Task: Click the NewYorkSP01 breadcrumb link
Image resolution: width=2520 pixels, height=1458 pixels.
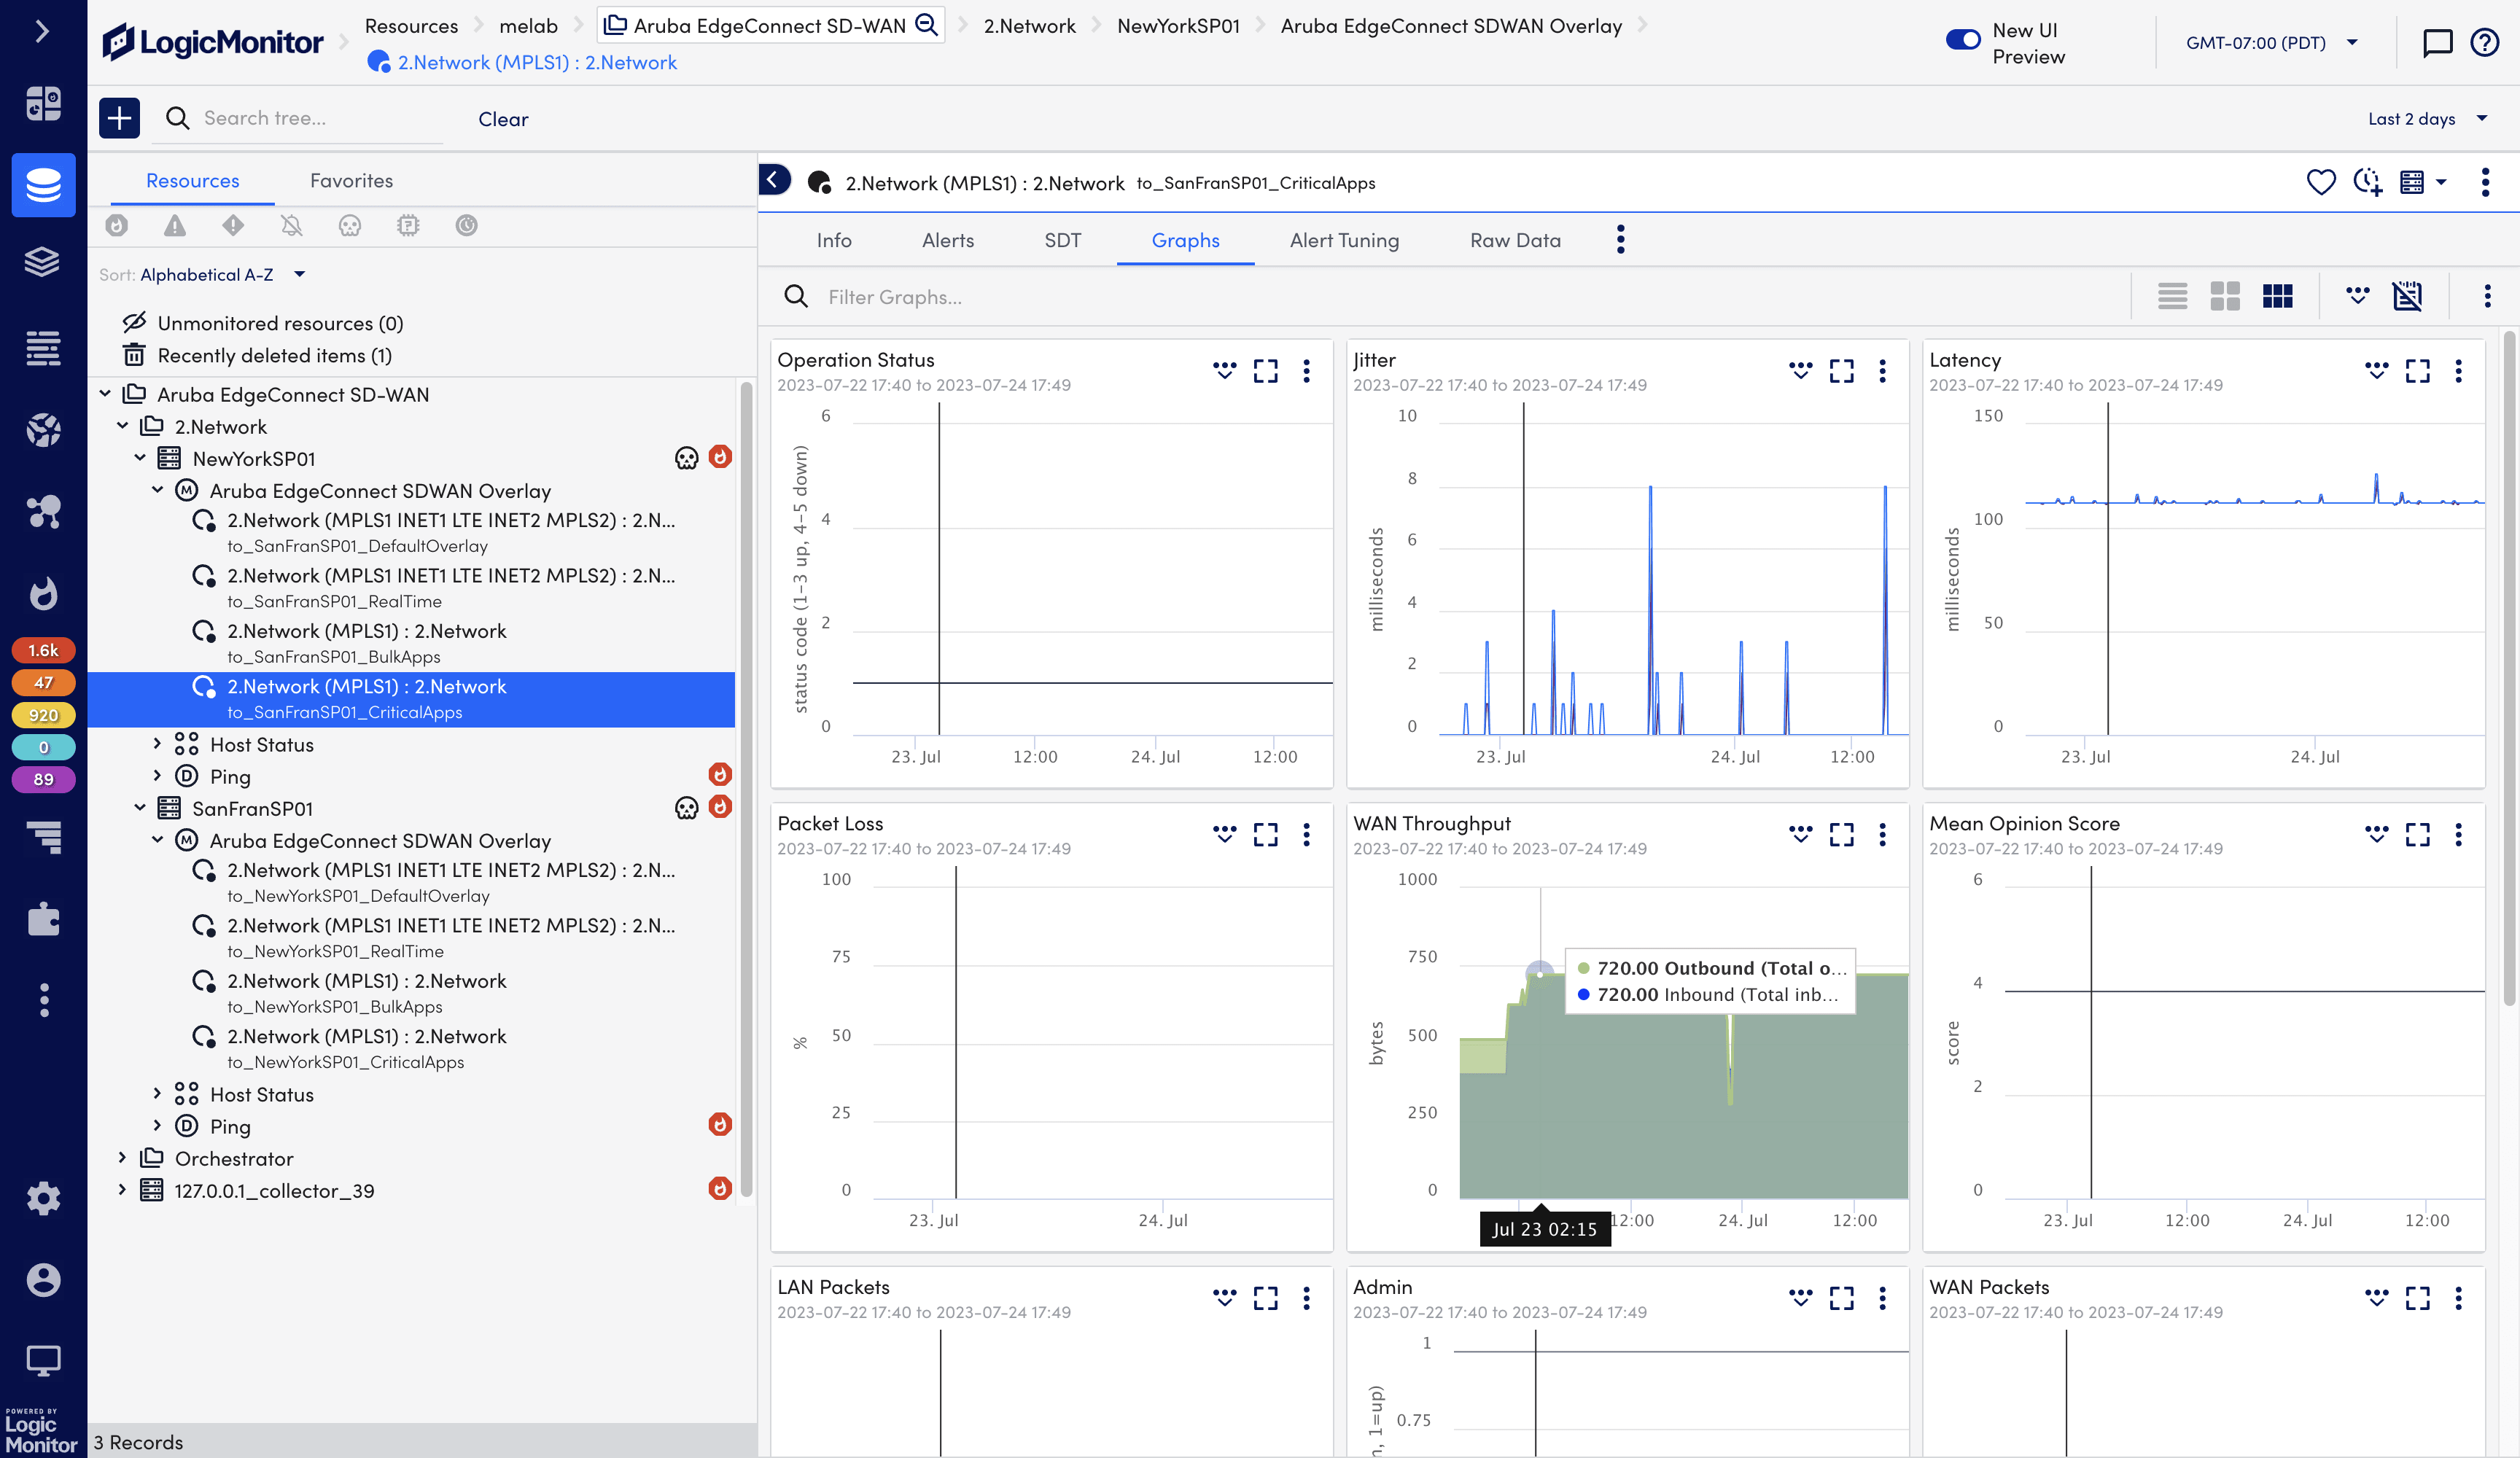Action: click(1178, 26)
